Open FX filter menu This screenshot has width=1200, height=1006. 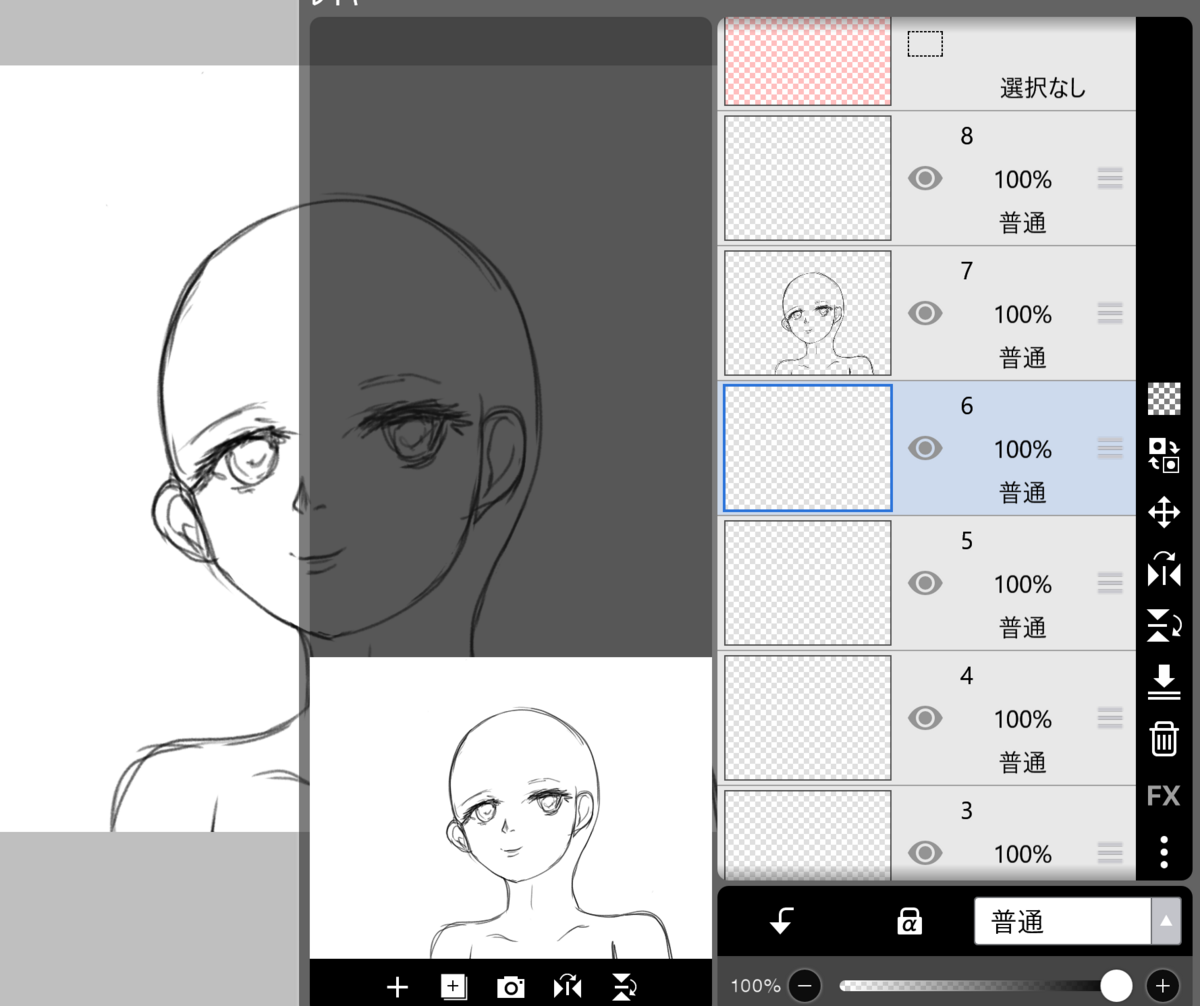(x=1164, y=796)
